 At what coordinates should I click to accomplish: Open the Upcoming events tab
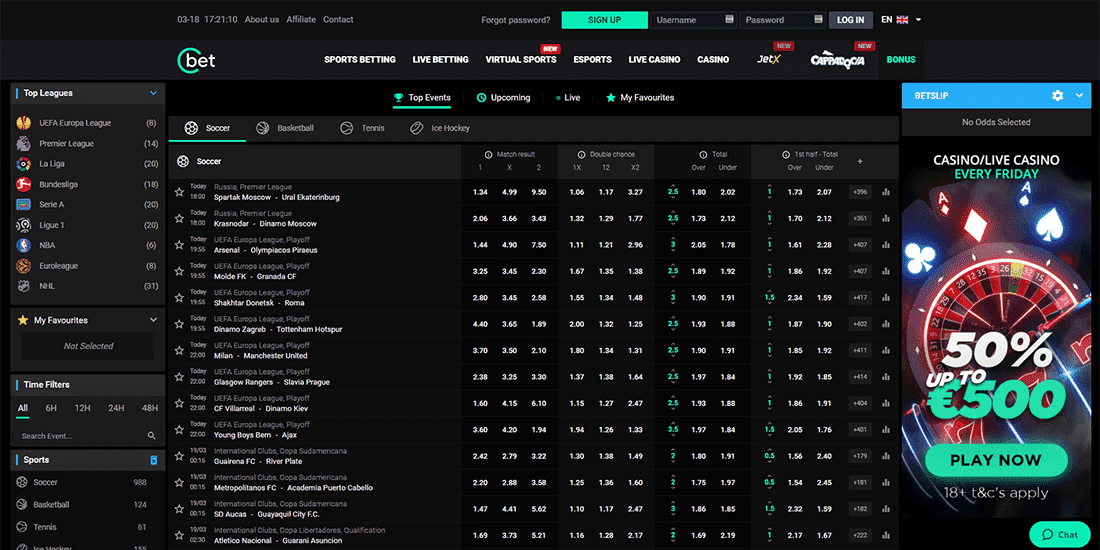503,98
